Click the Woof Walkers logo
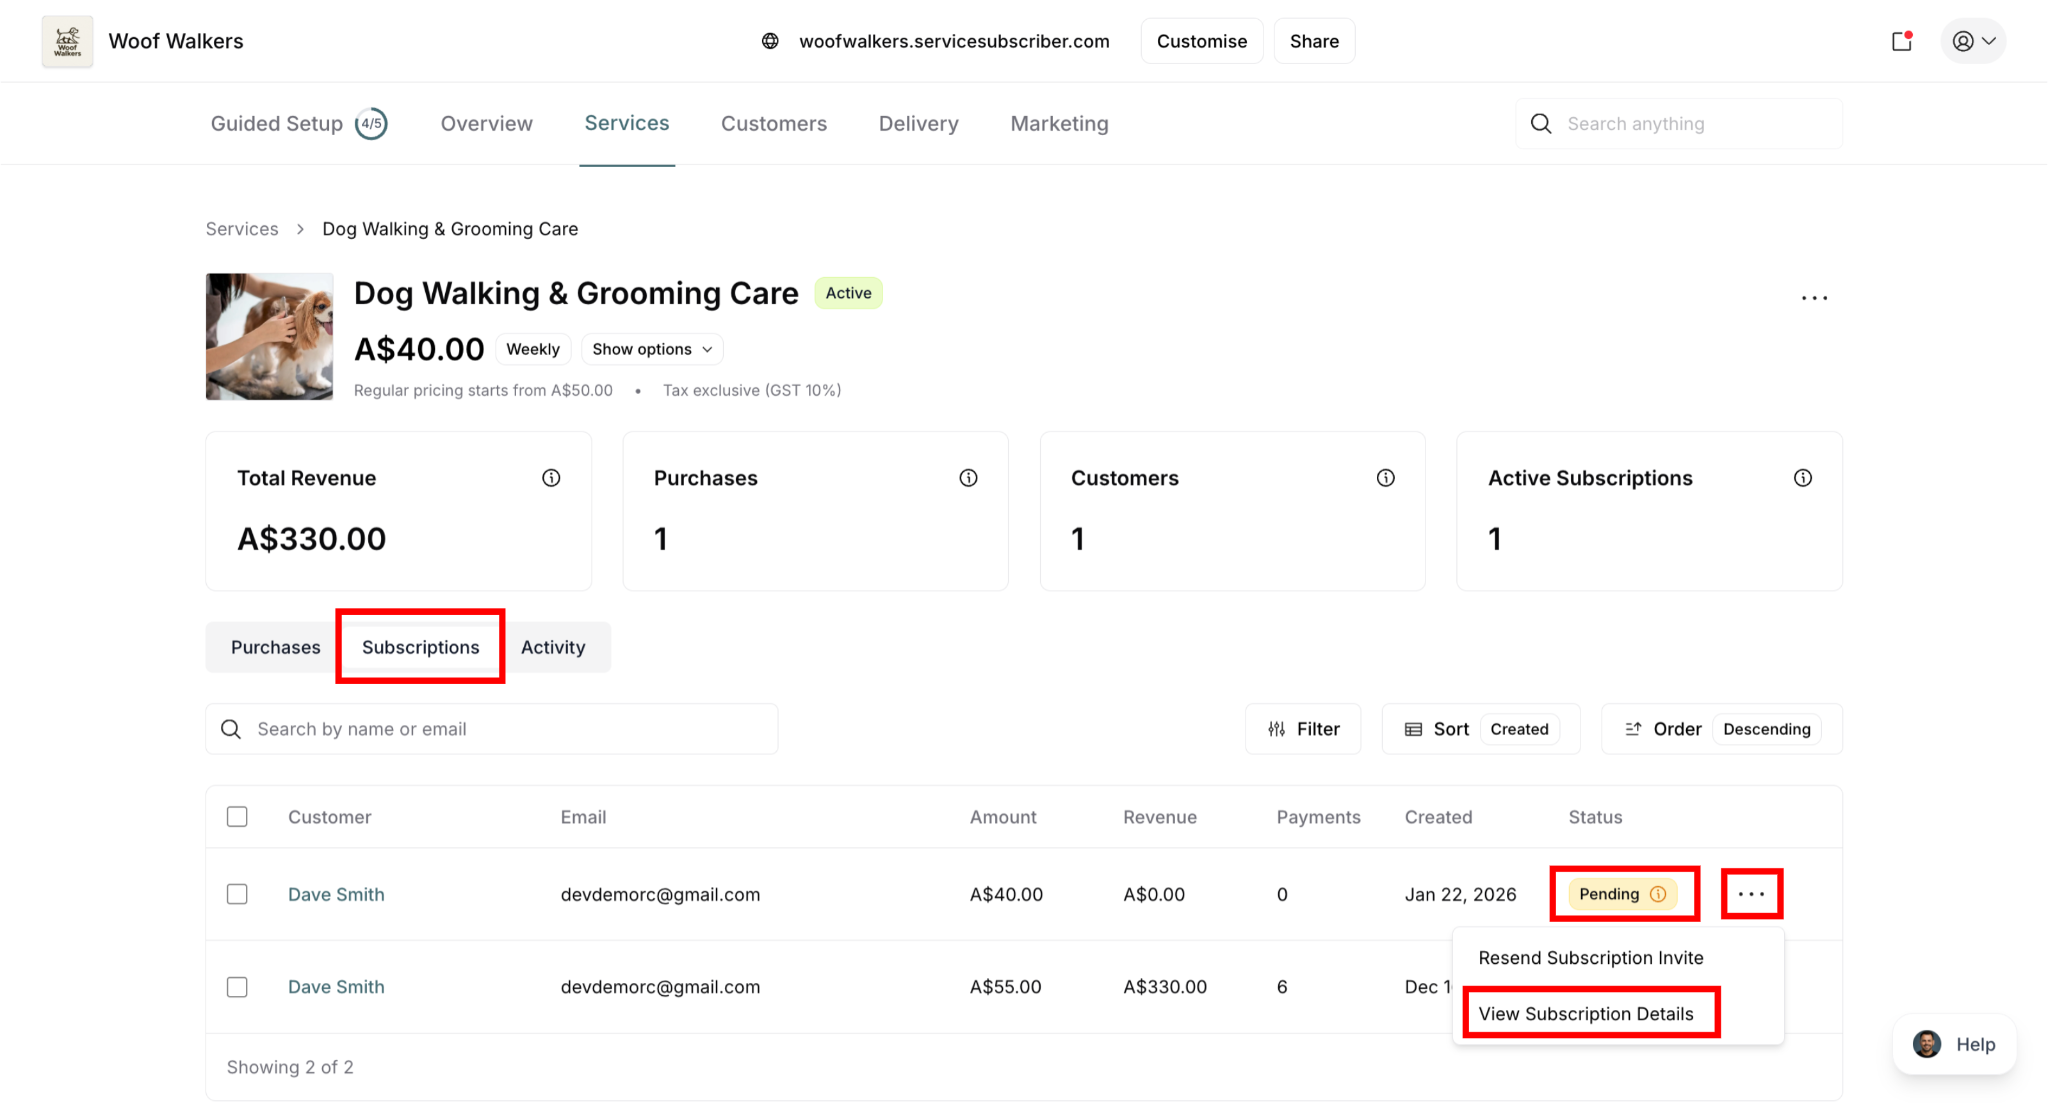Screen dimensions: 2048x1105 67,41
